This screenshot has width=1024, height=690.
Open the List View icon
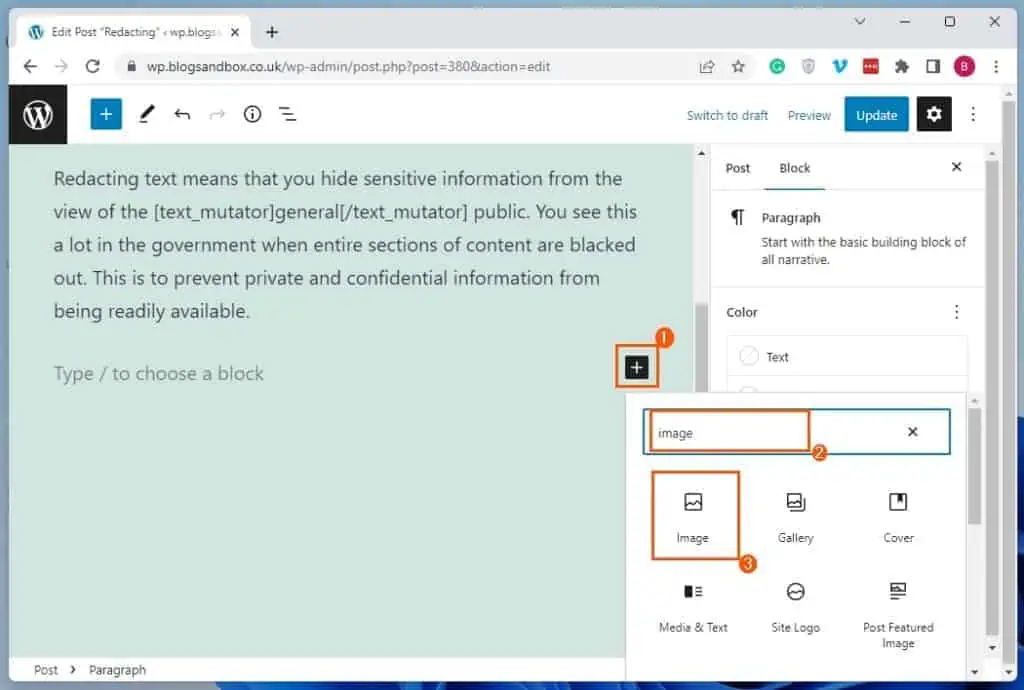coord(288,114)
